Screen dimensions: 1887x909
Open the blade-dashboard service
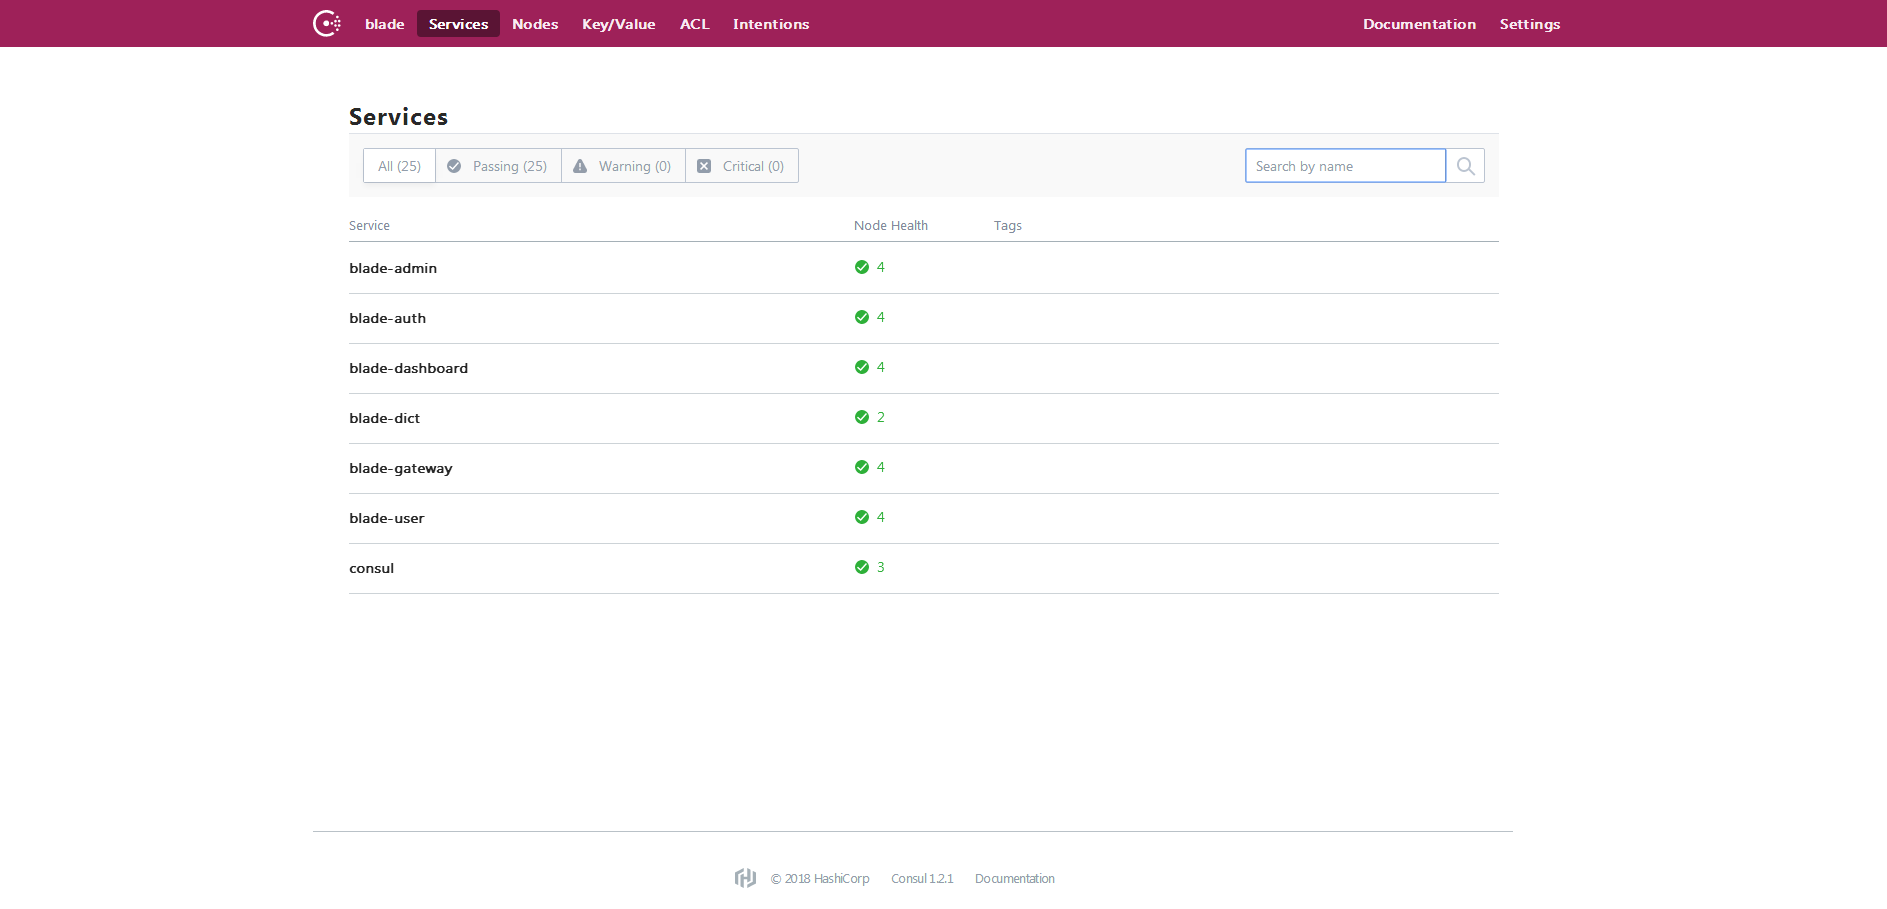(408, 368)
